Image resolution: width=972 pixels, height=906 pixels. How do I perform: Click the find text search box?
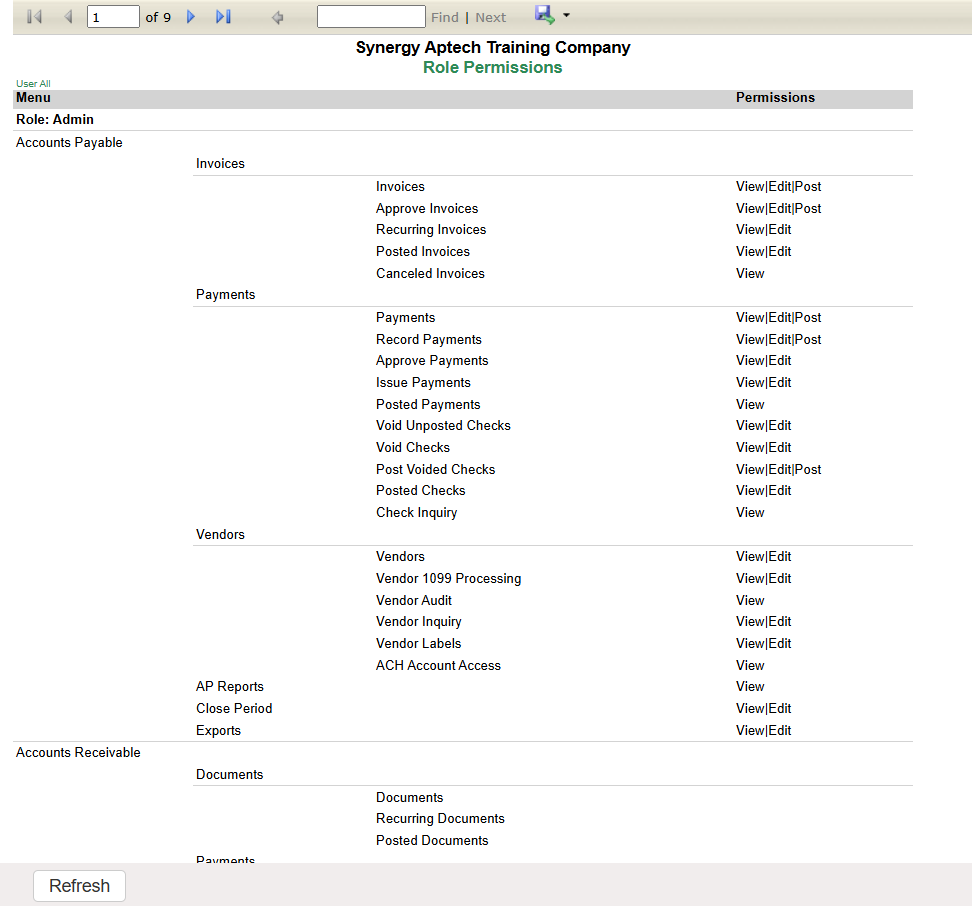tap(371, 17)
